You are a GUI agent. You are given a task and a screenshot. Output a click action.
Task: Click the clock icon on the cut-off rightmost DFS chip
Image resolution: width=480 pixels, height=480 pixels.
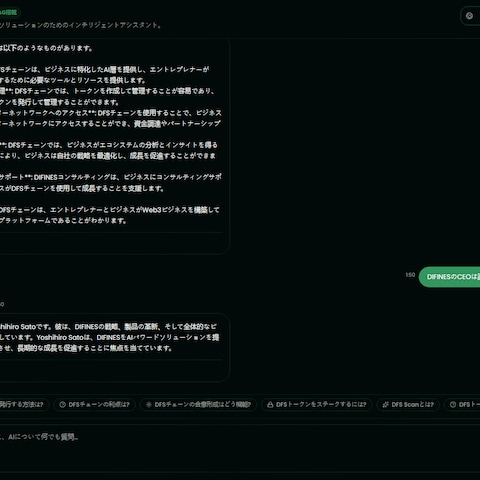tap(453, 404)
